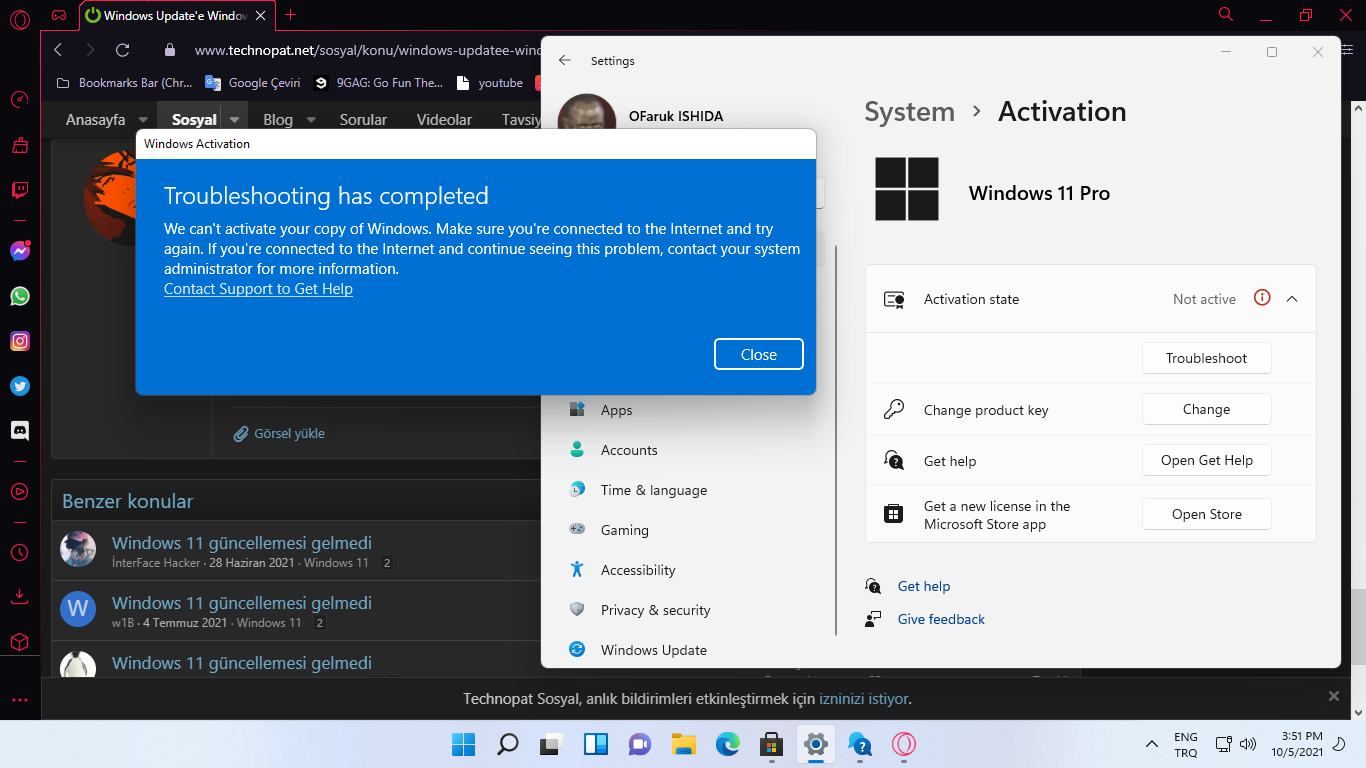
Task: Open the Google Çeviri bookmark
Action: tap(253, 83)
